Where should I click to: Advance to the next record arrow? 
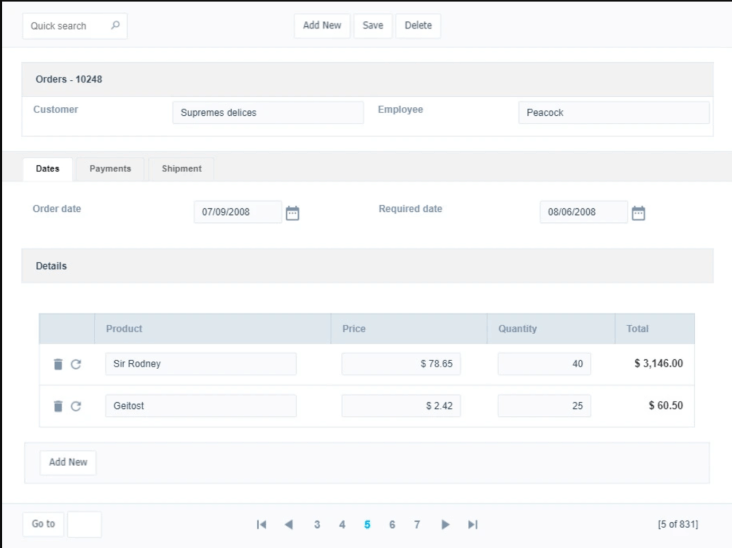(x=446, y=524)
